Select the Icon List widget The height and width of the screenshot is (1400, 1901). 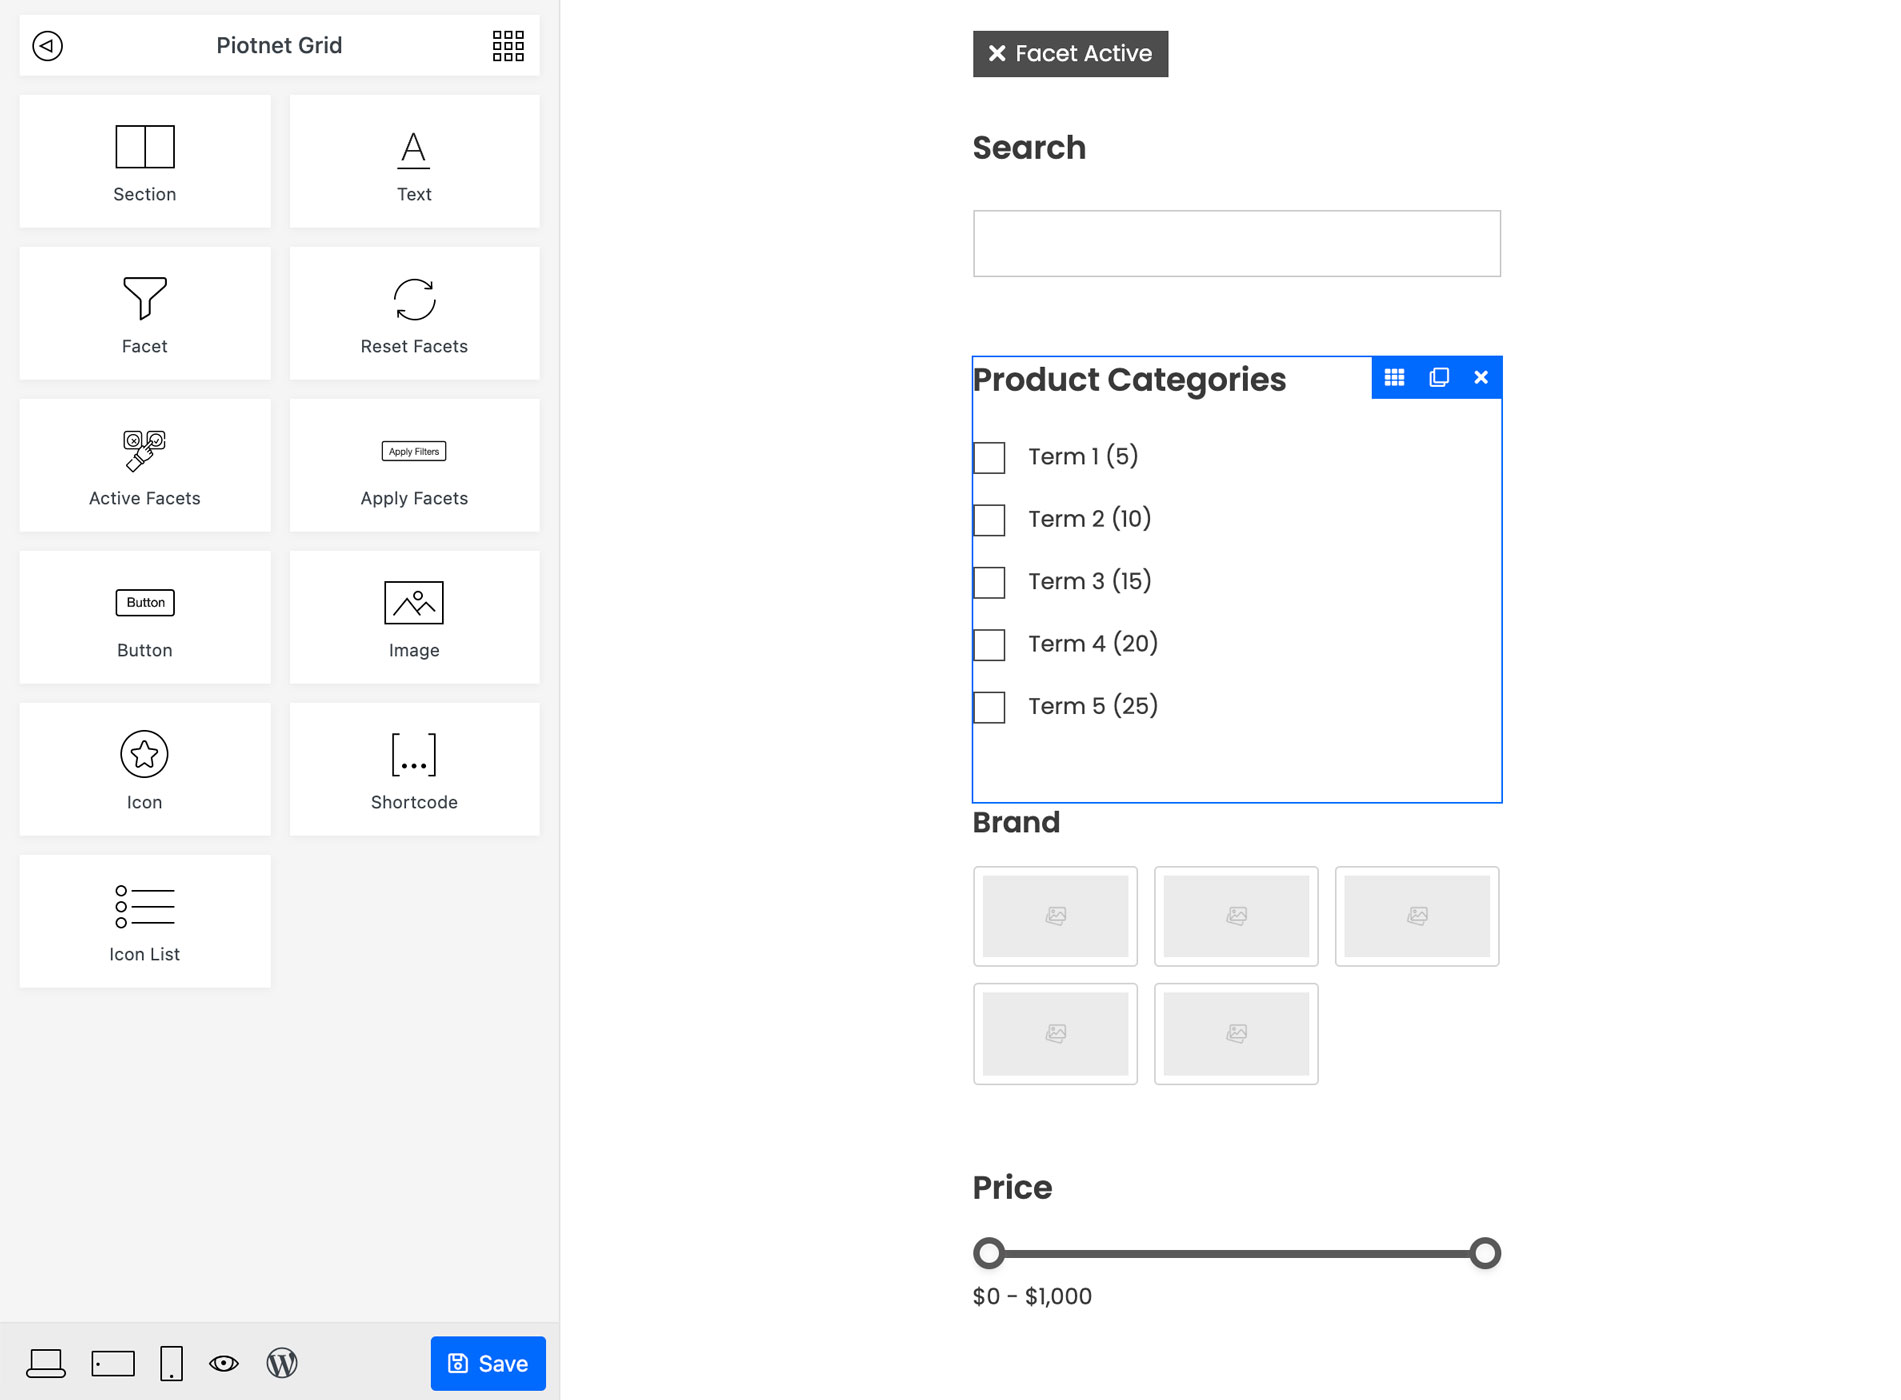point(144,920)
